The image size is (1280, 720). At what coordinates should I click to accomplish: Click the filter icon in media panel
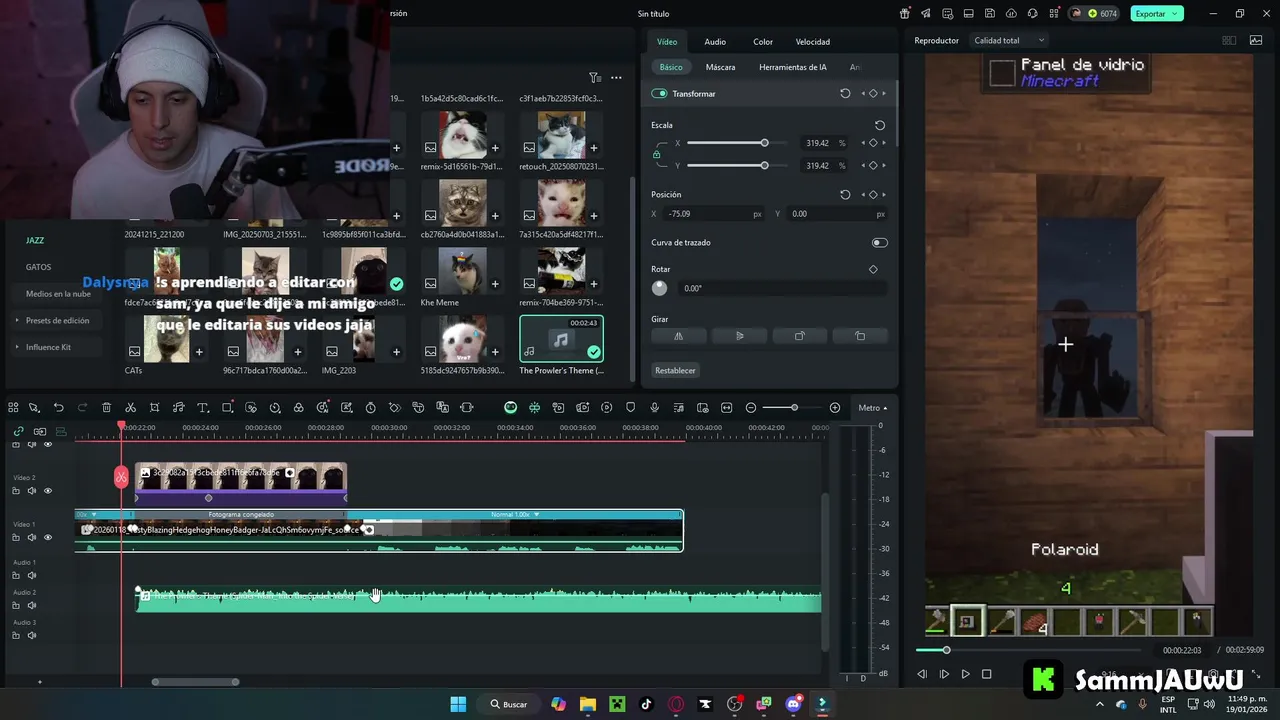point(594,78)
